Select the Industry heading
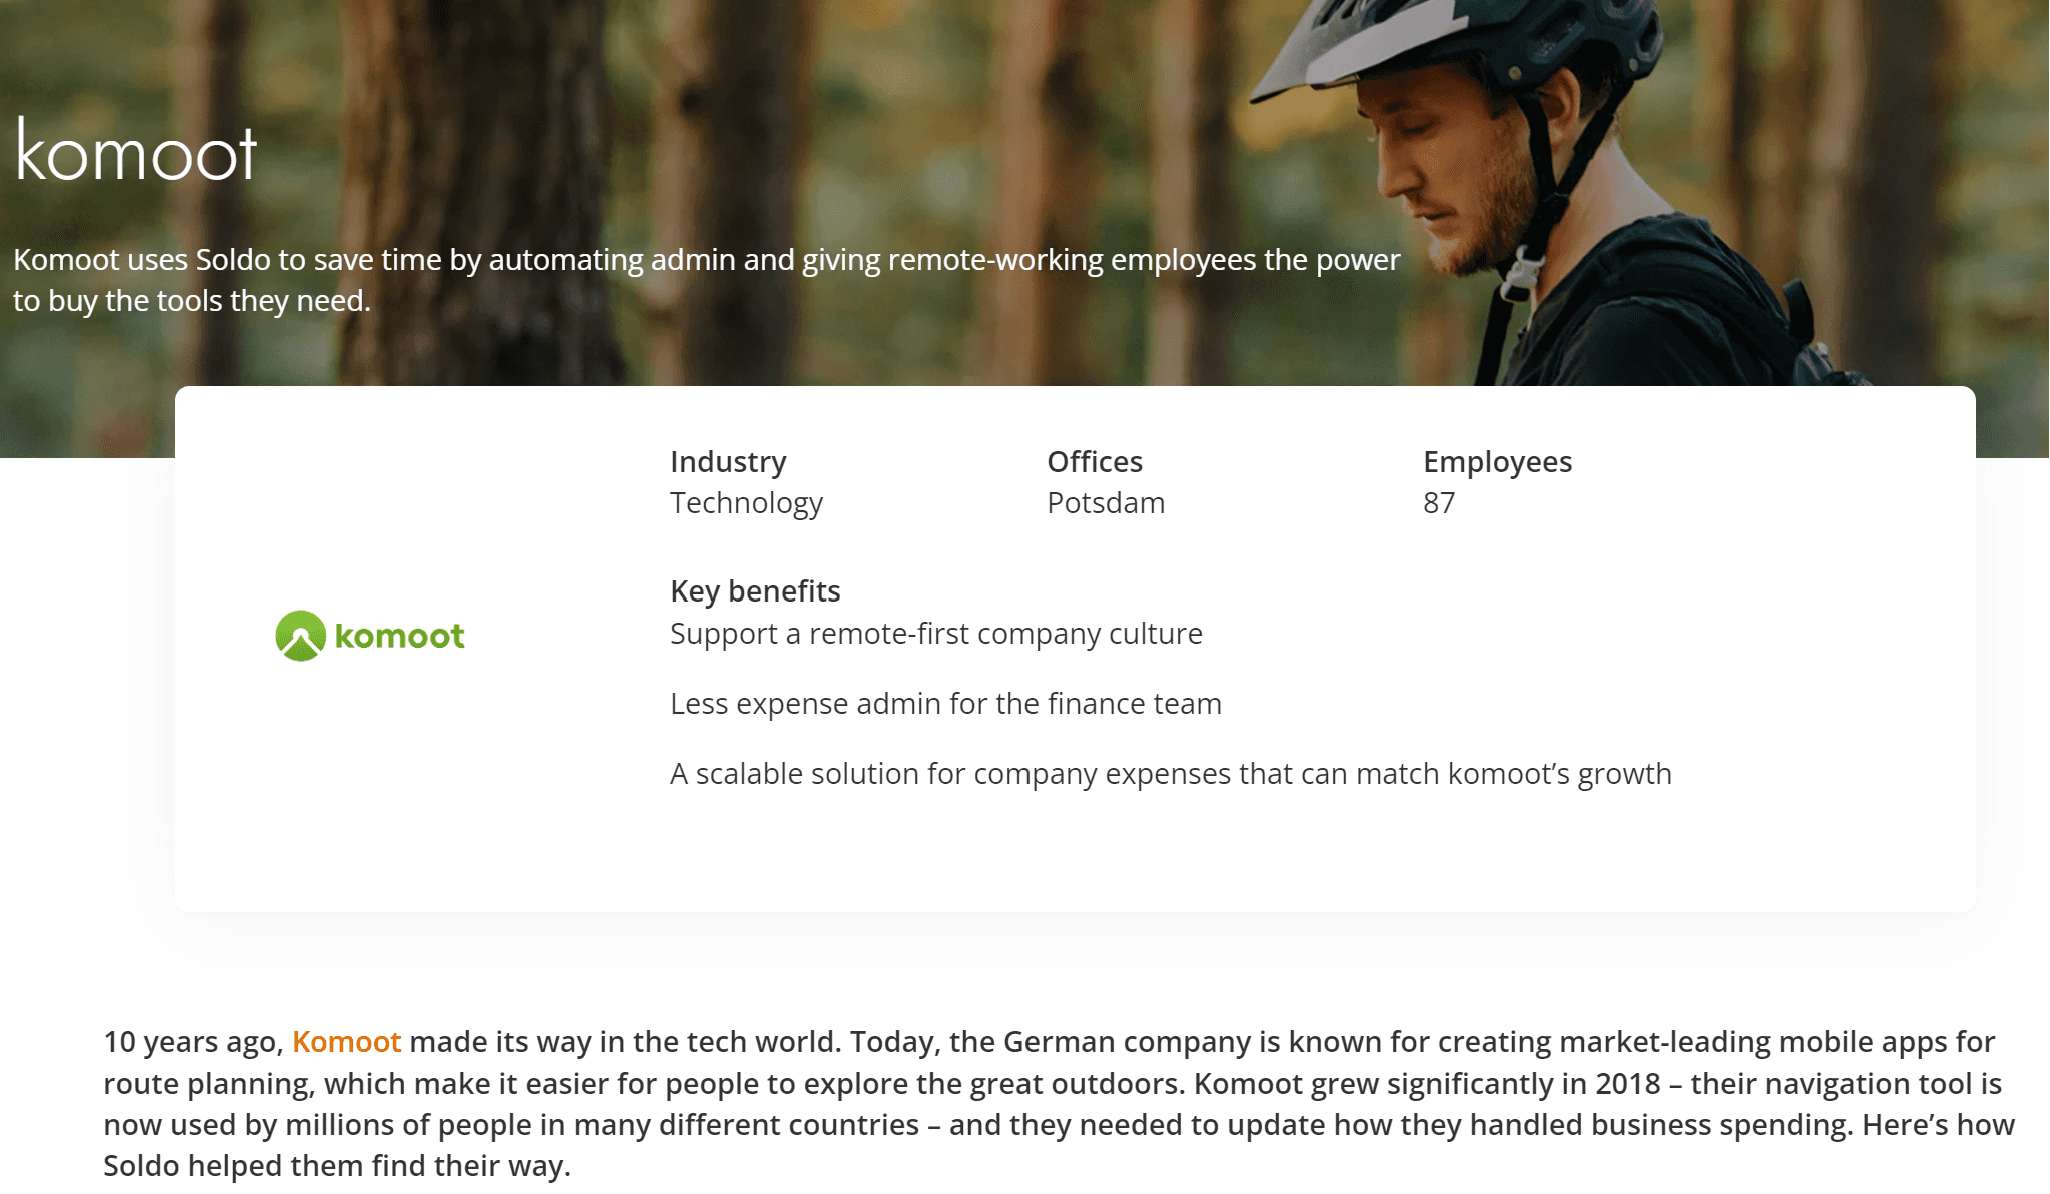Image resolution: width=2050 pixels, height=1194 pixels. (x=728, y=461)
